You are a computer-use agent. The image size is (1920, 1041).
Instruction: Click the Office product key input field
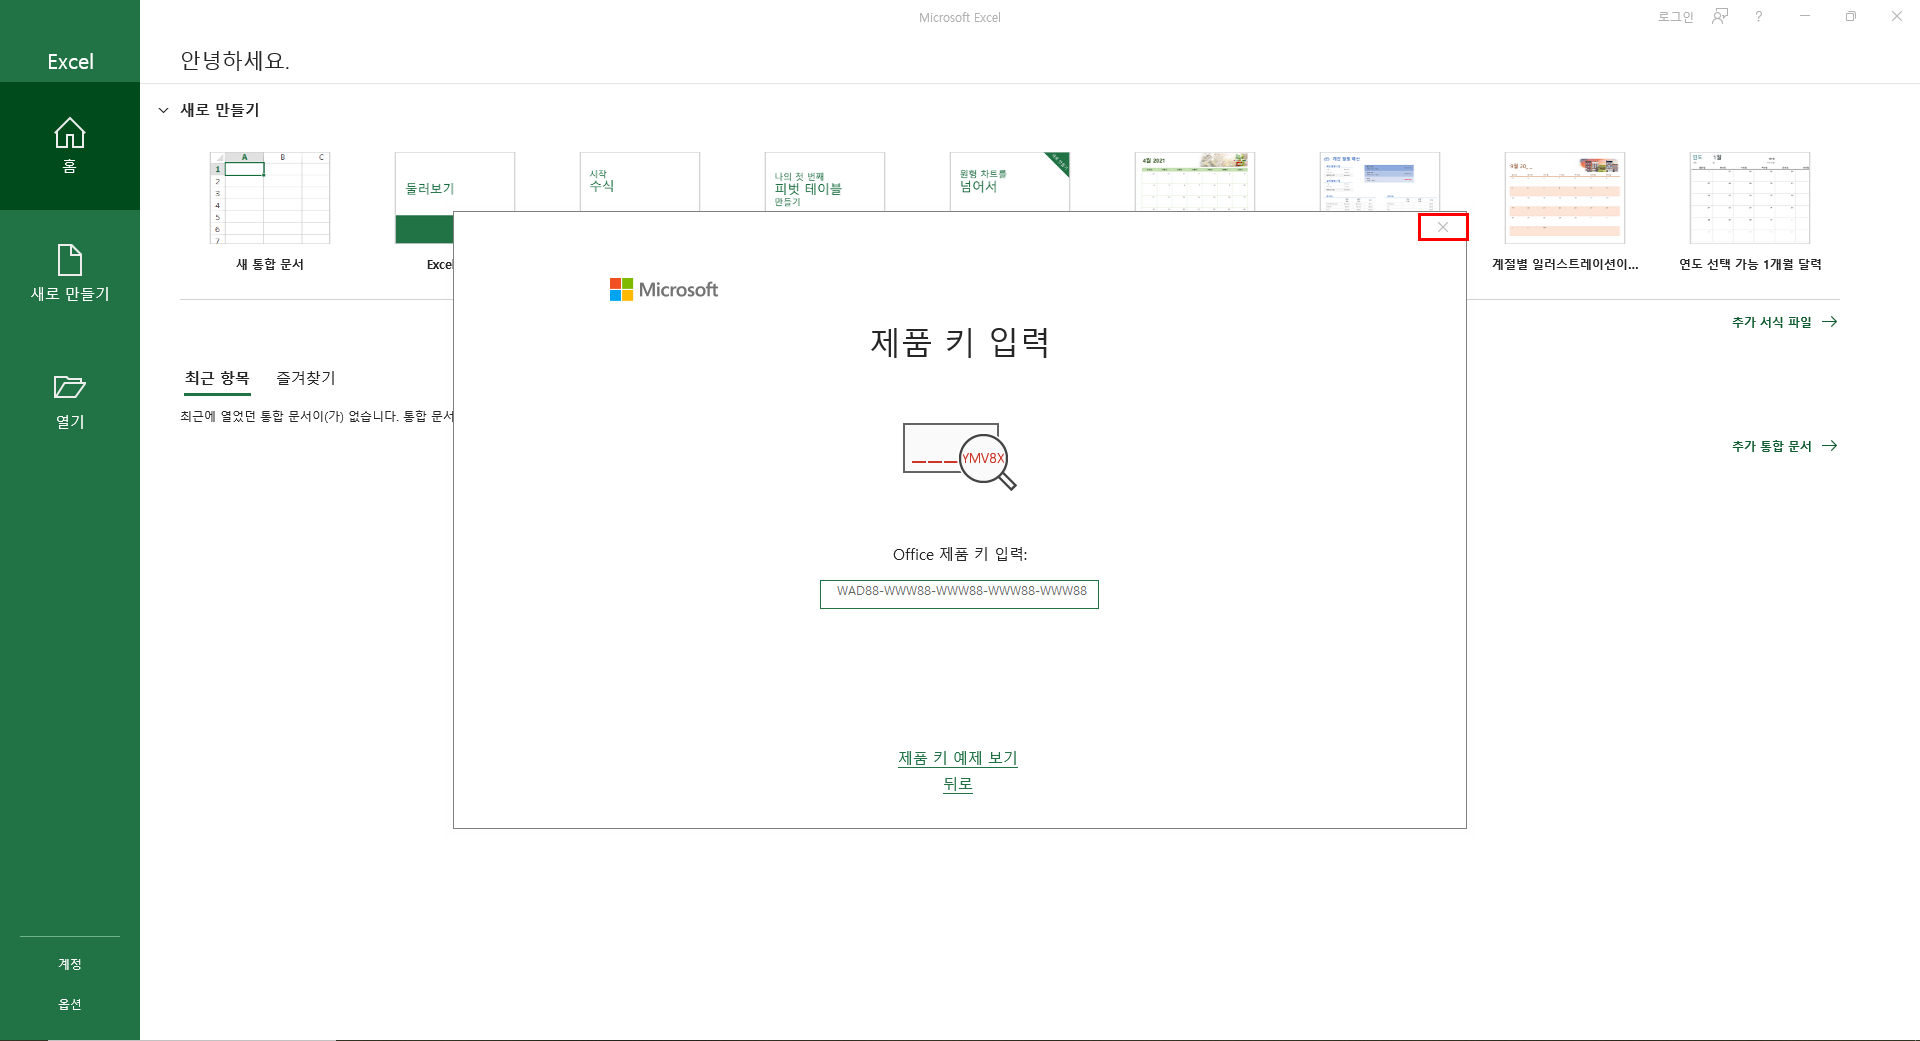959,594
